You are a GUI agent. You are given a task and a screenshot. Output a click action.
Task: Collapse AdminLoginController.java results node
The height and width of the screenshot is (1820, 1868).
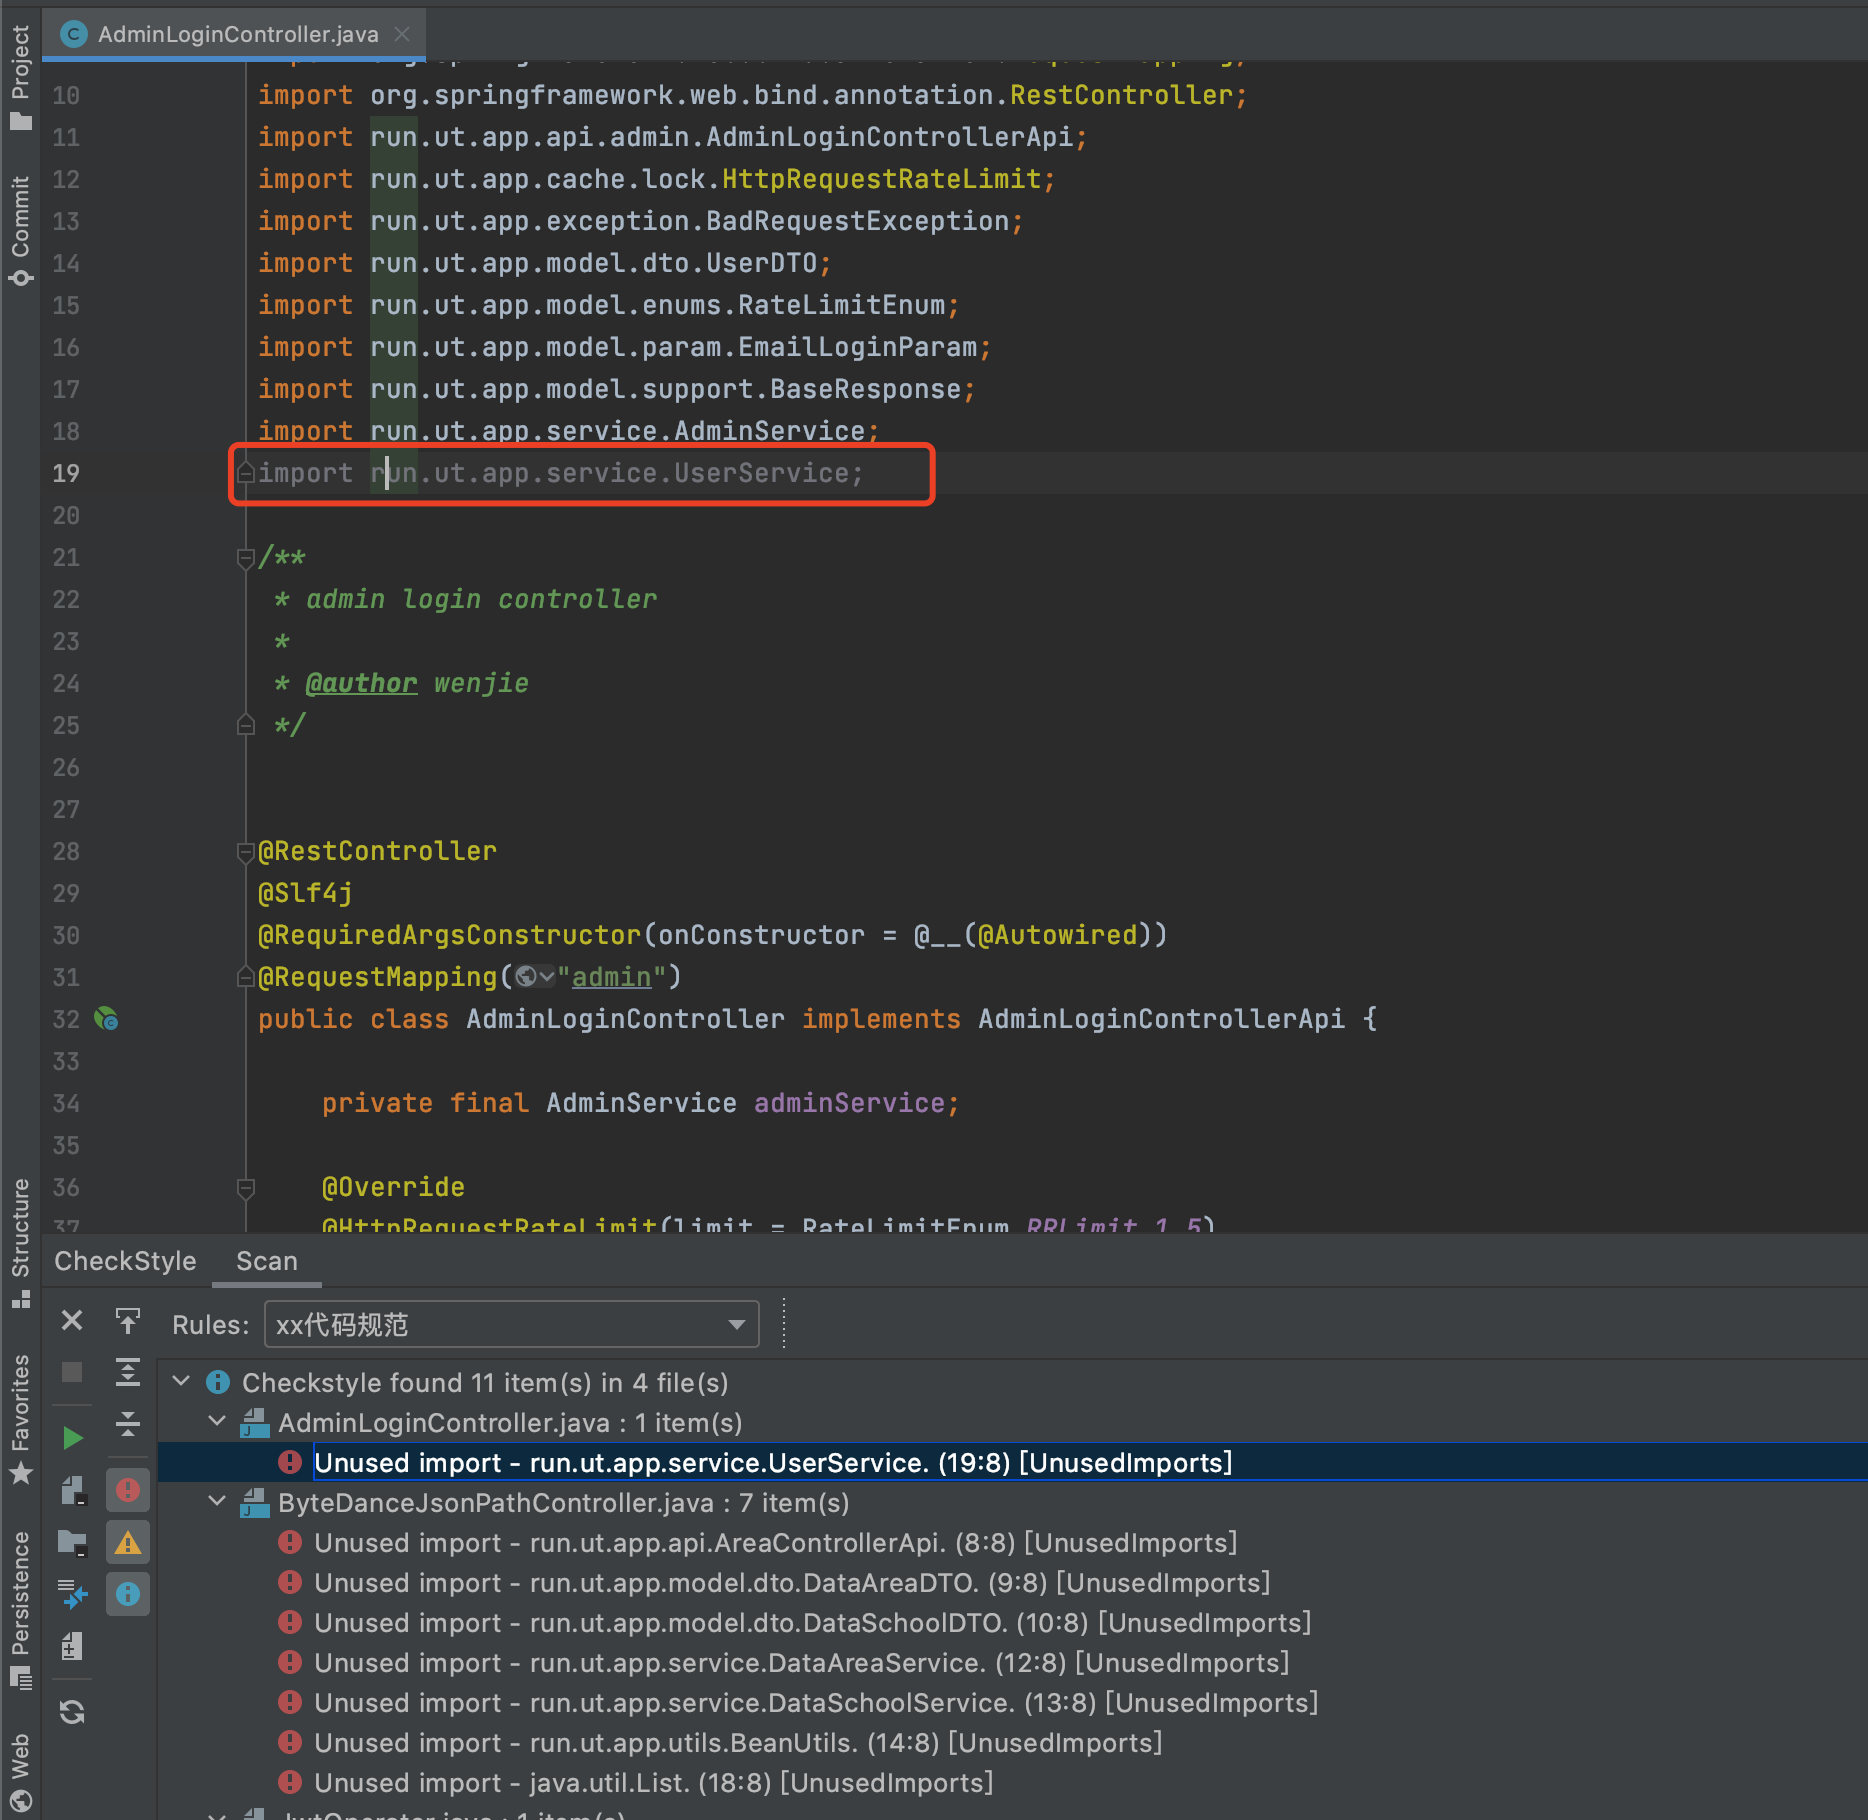tap(217, 1422)
